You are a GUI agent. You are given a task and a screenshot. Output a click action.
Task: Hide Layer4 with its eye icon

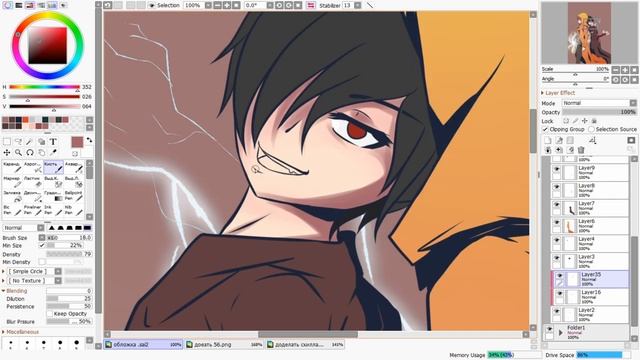[x=557, y=240]
